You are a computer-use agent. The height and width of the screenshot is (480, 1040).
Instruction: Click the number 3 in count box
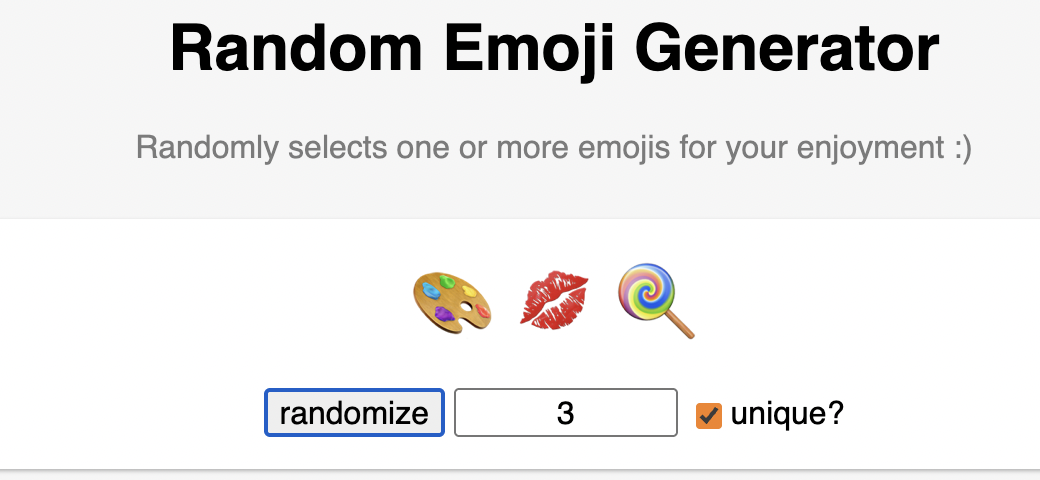[x=566, y=413]
